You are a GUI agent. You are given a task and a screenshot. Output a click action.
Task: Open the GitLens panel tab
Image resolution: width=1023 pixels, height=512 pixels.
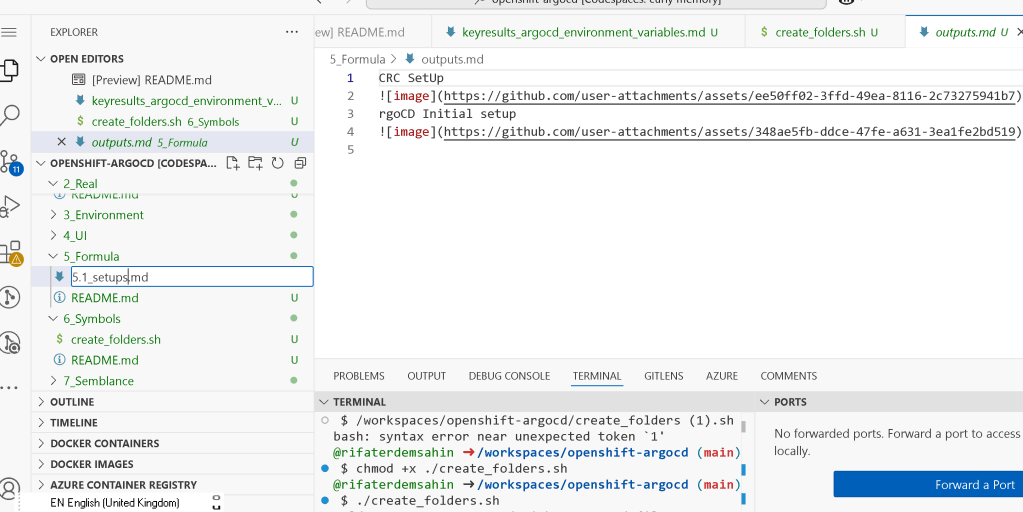tap(664, 376)
